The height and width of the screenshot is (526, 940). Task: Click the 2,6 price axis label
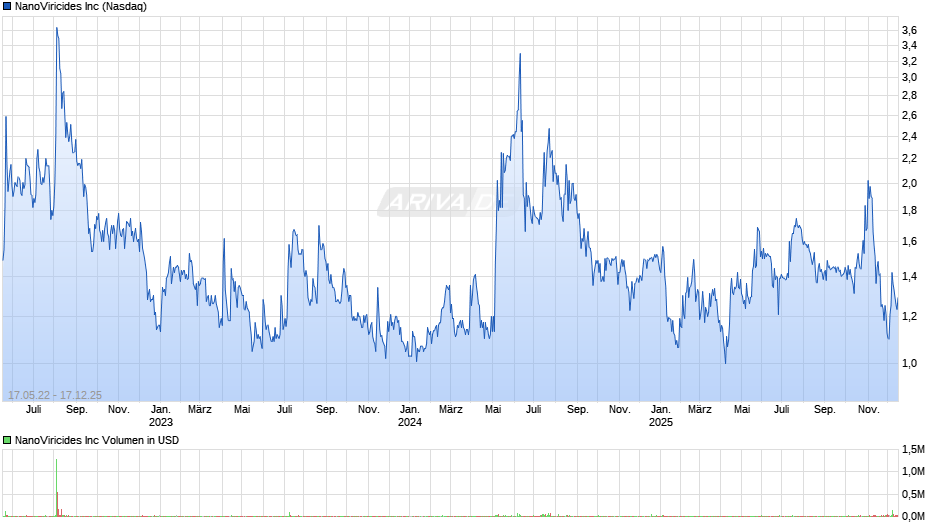click(909, 115)
